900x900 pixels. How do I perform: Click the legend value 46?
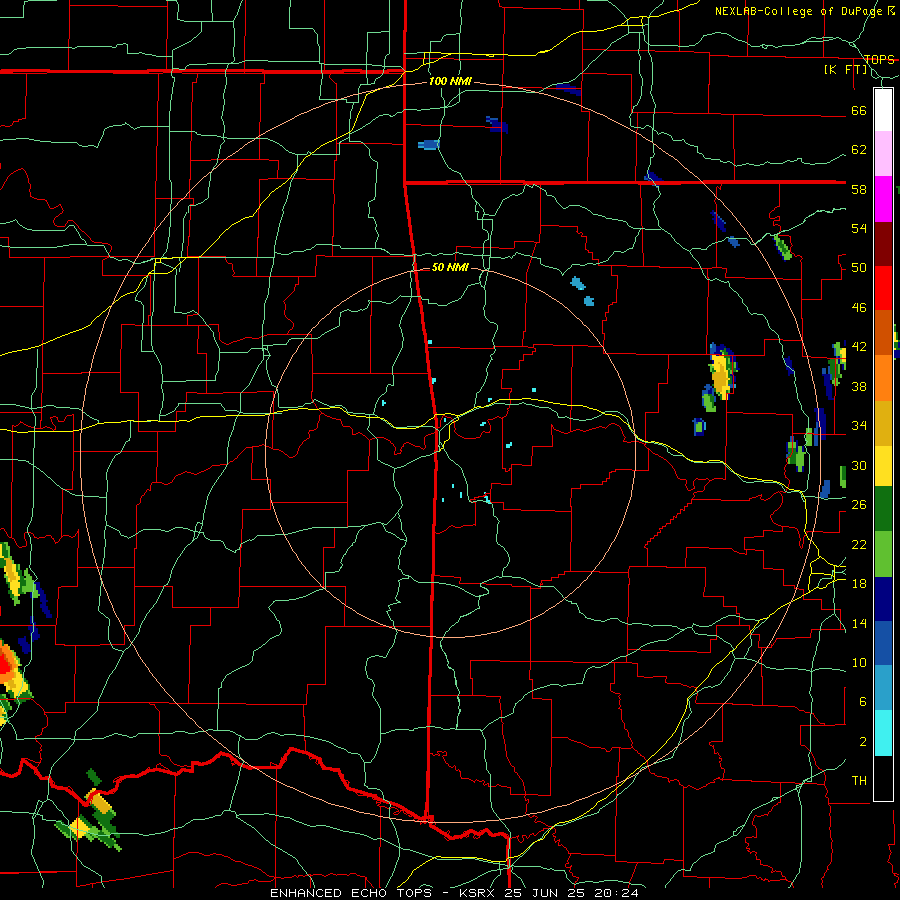pos(859,308)
